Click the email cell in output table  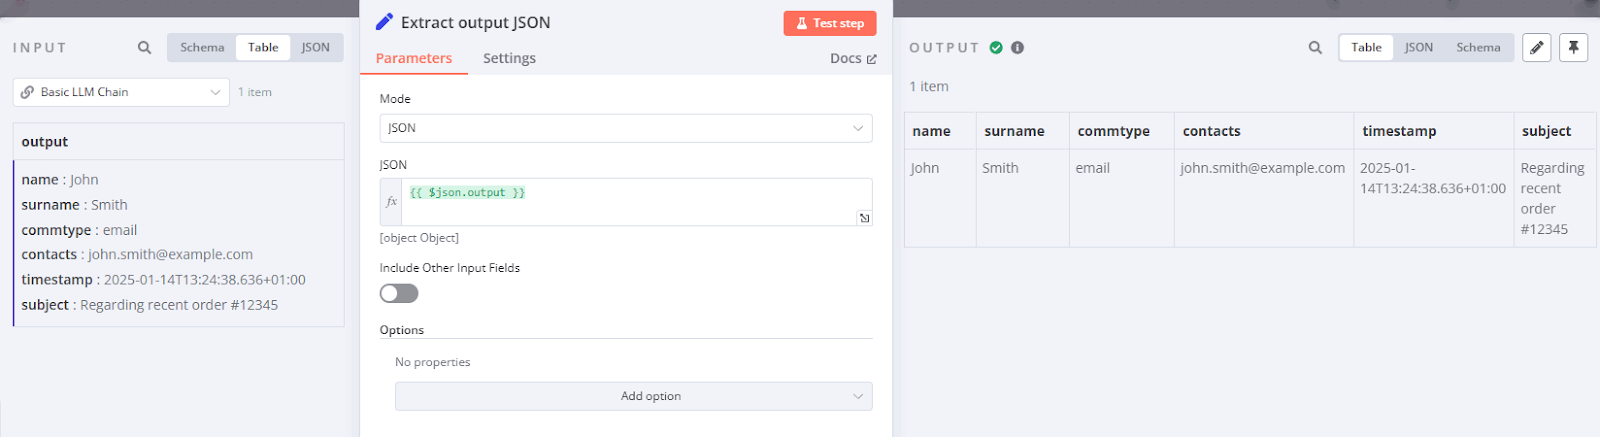tap(1121, 198)
